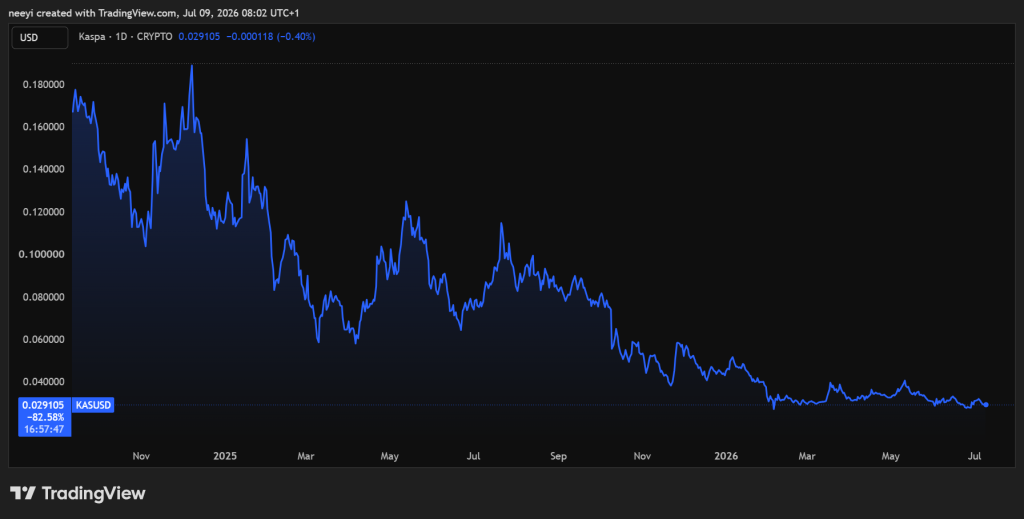Click the TradingView wordmark text
This screenshot has height=519, width=1024.
point(93,494)
